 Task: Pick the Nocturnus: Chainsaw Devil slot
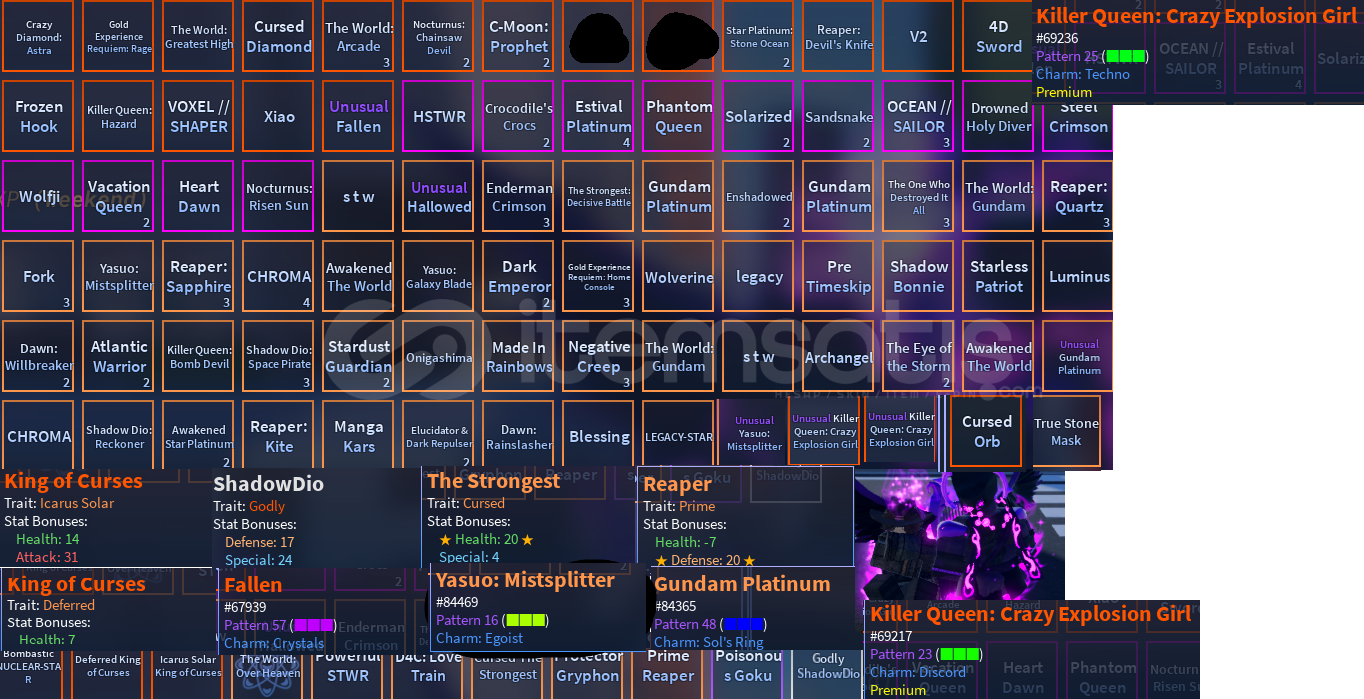[439, 36]
